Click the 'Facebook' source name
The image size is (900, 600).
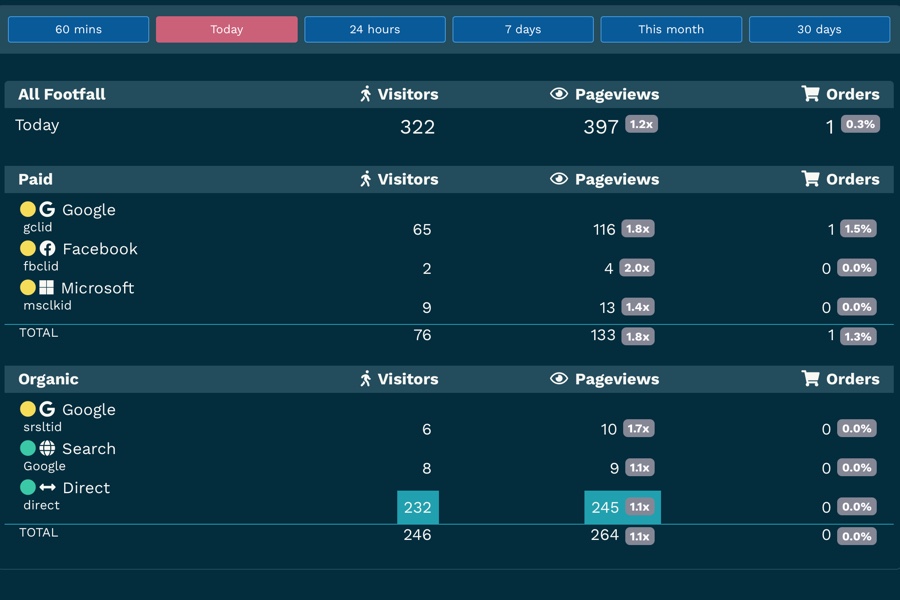tap(100, 249)
